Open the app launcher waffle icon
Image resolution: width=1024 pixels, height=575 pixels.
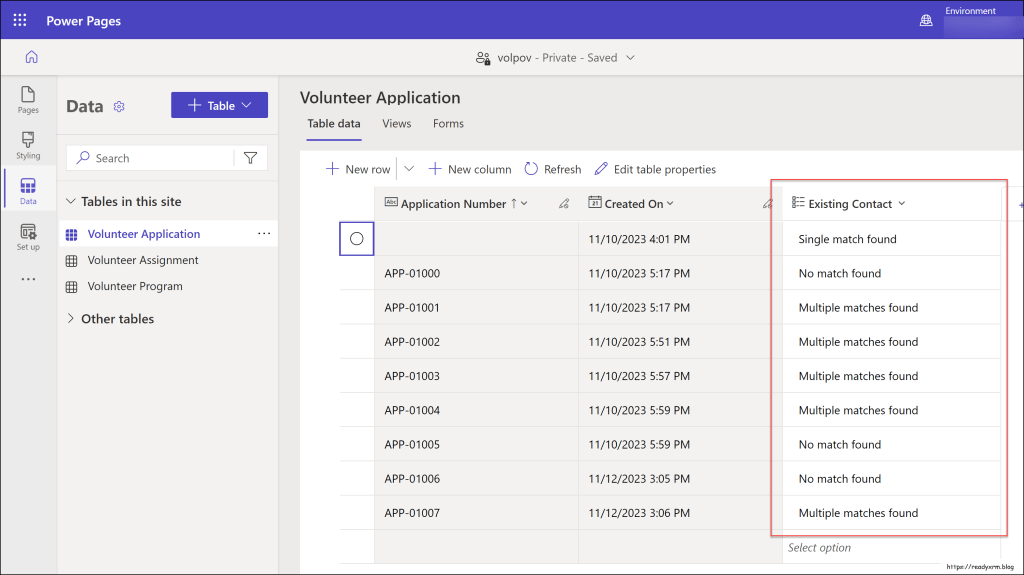[20, 20]
